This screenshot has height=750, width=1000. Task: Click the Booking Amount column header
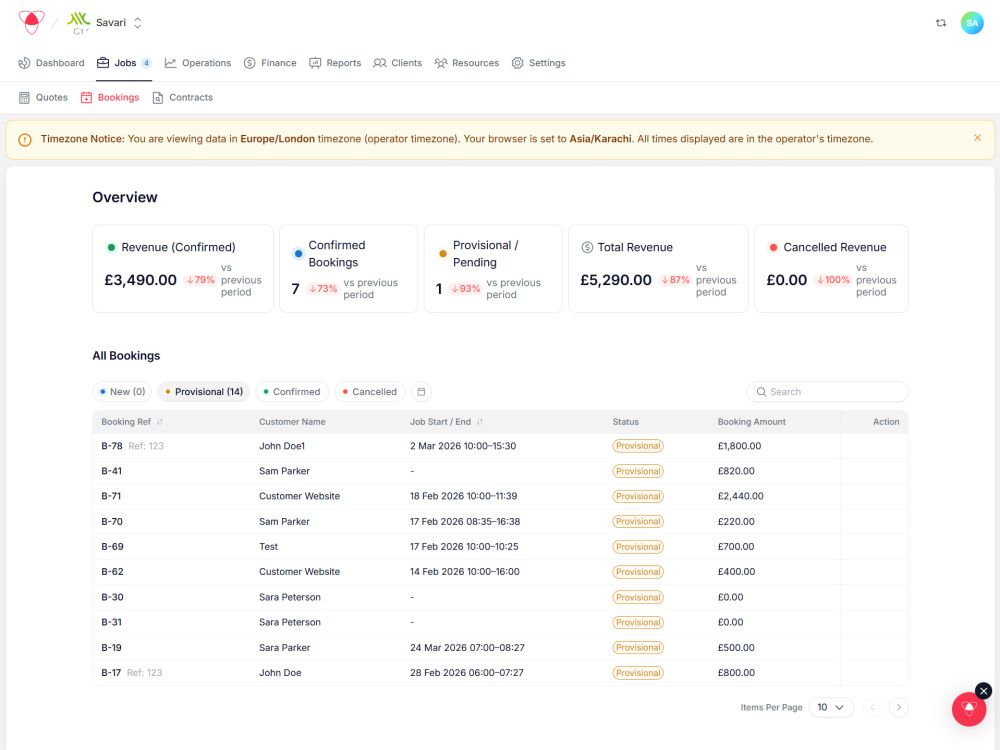(751, 422)
